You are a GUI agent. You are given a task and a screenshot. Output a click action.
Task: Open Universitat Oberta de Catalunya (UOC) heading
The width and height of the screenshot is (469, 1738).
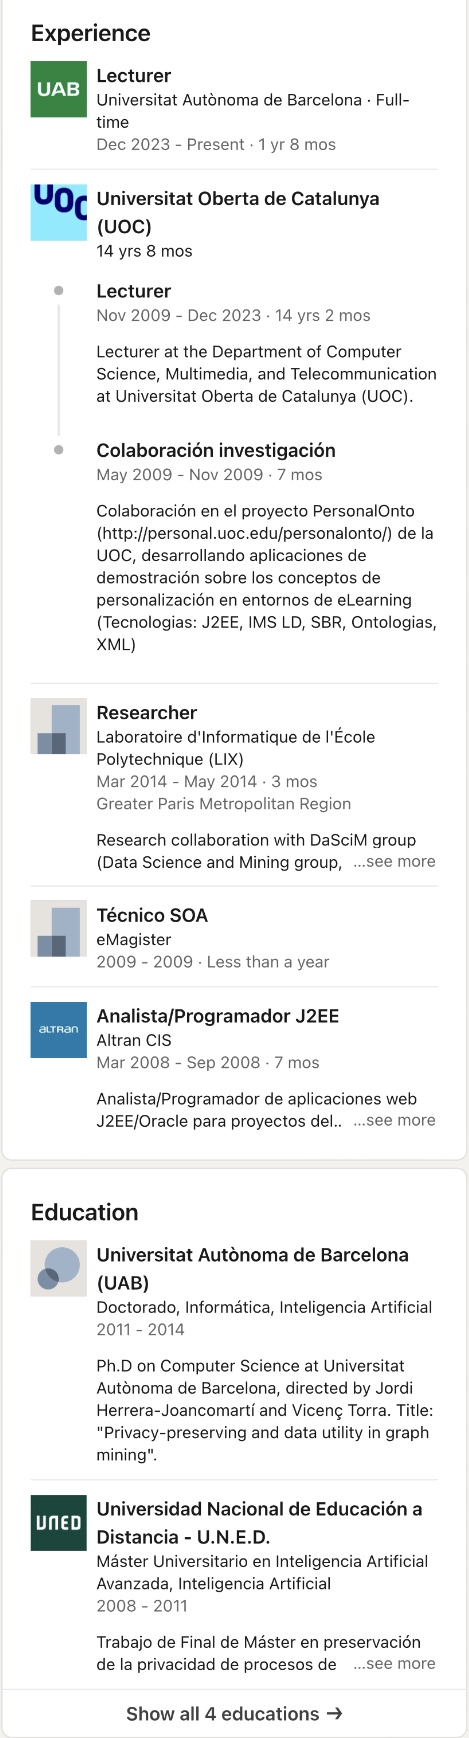point(238,212)
